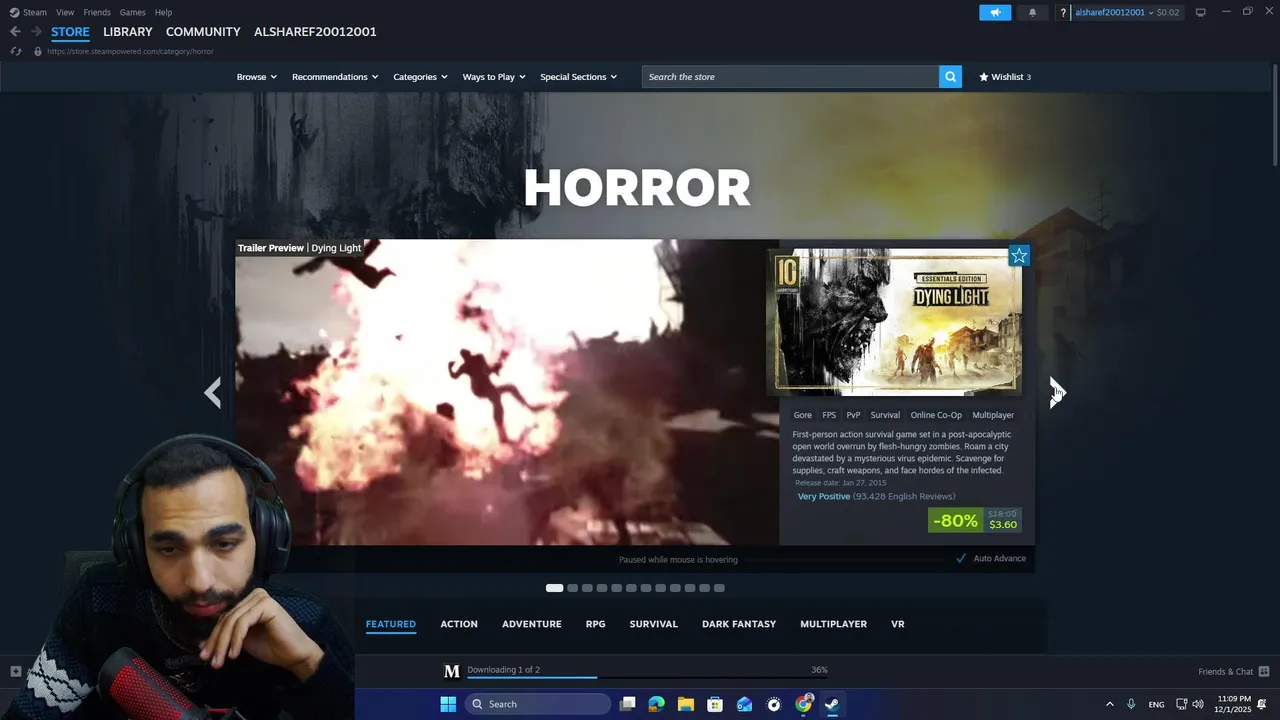1280x720 pixels.
Task: Select the FEATURED tab
Action: point(391,624)
